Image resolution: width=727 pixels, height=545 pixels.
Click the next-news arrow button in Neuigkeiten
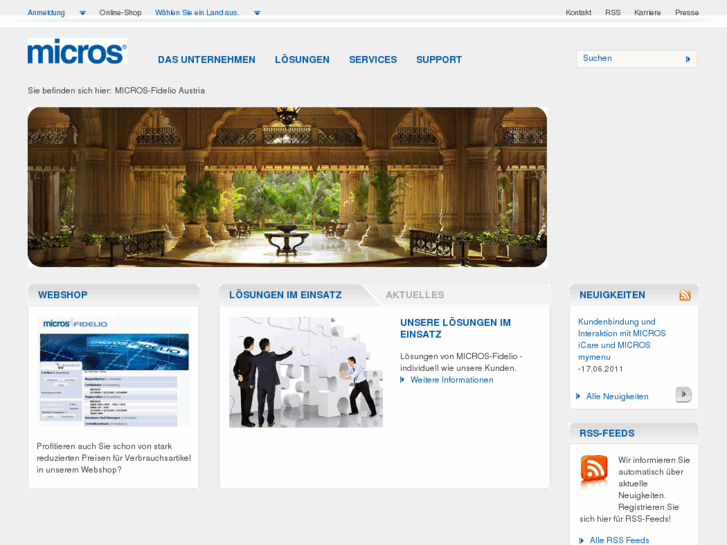[683, 395]
